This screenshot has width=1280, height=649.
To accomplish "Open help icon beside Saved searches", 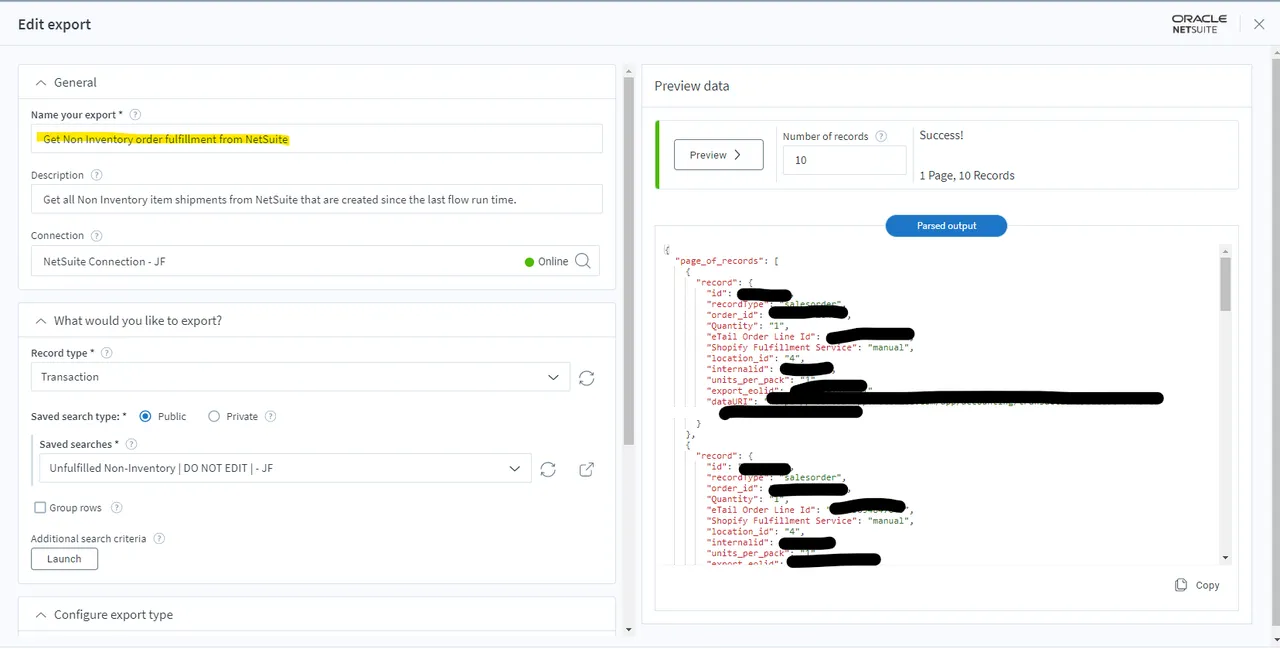I will point(132,444).
